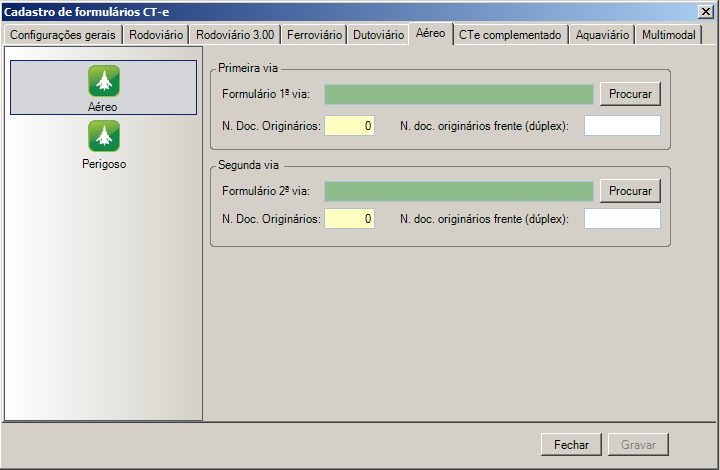This screenshot has width=720, height=470.
Task: Open the Rodoviário 3.00 tab
Action: pos(234,35)
